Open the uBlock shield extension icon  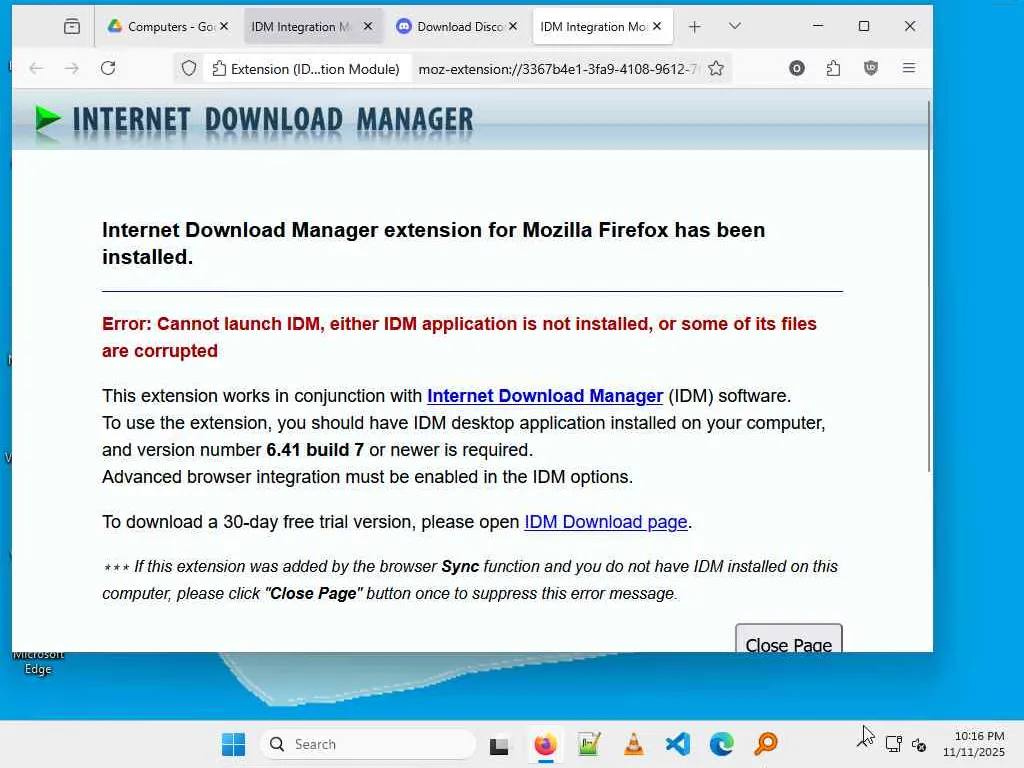(x=871, y=69)
